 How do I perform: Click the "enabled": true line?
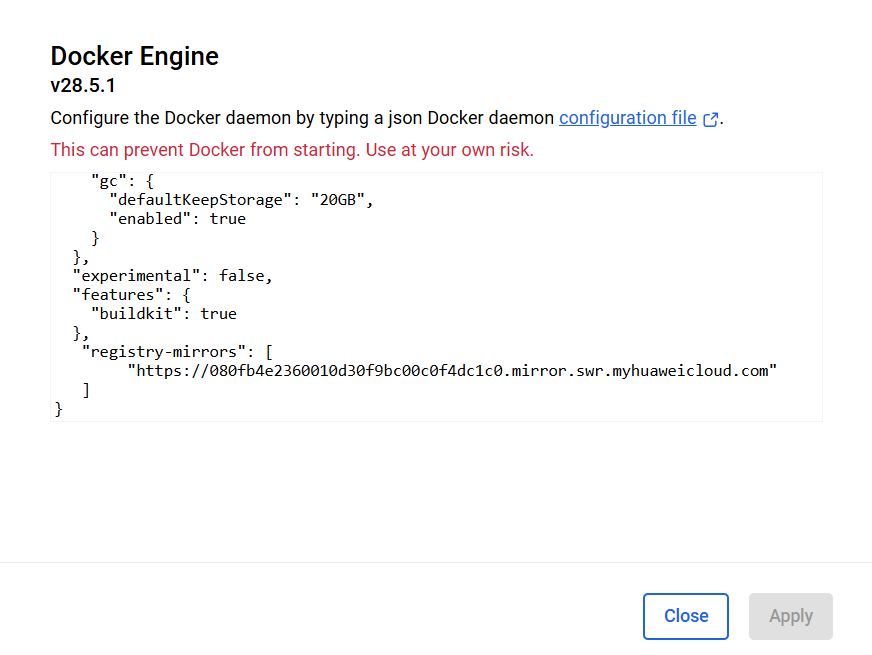point(177,219)
